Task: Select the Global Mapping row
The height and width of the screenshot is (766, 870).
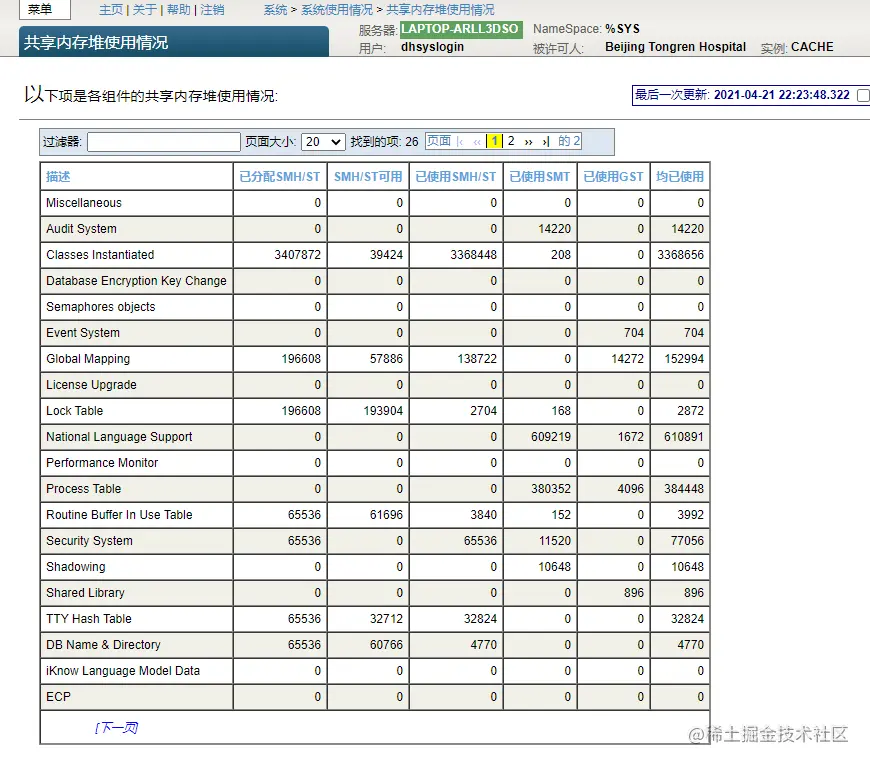Action: (x=375, y=359)
